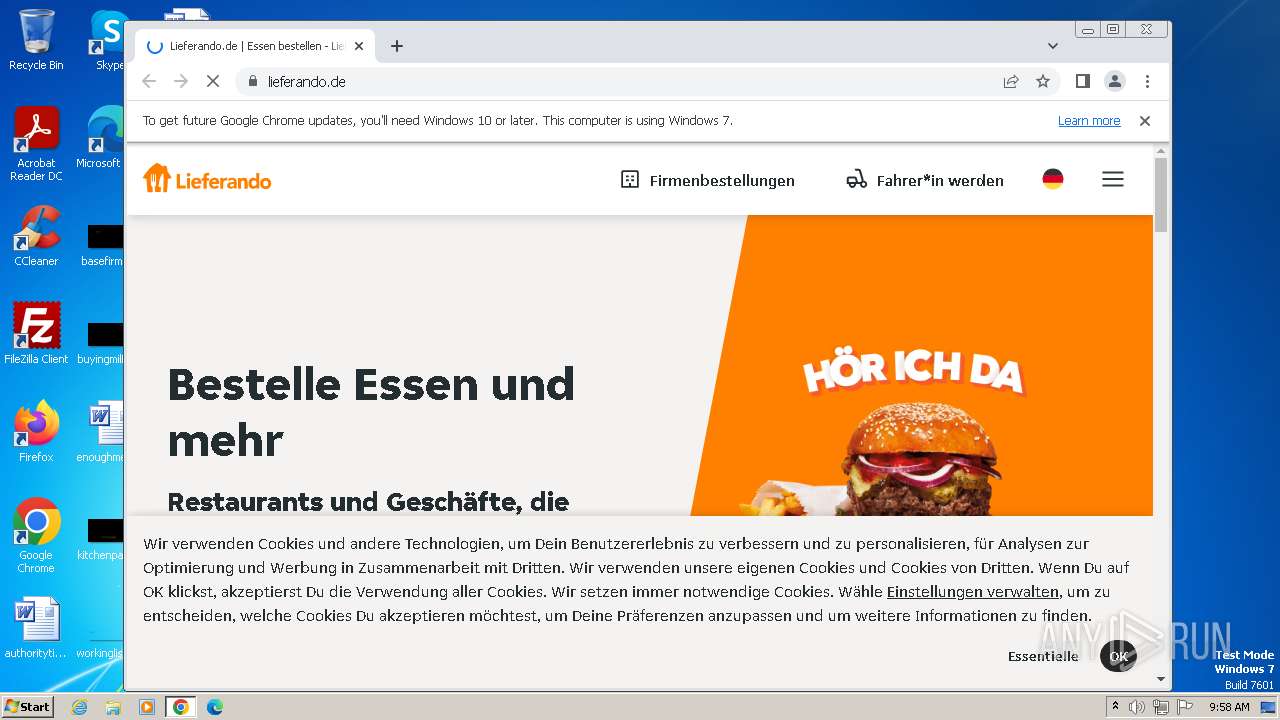Open Google Chrome desktop icon
This screenshot has width=1280, height=720.
coord(36,535)
